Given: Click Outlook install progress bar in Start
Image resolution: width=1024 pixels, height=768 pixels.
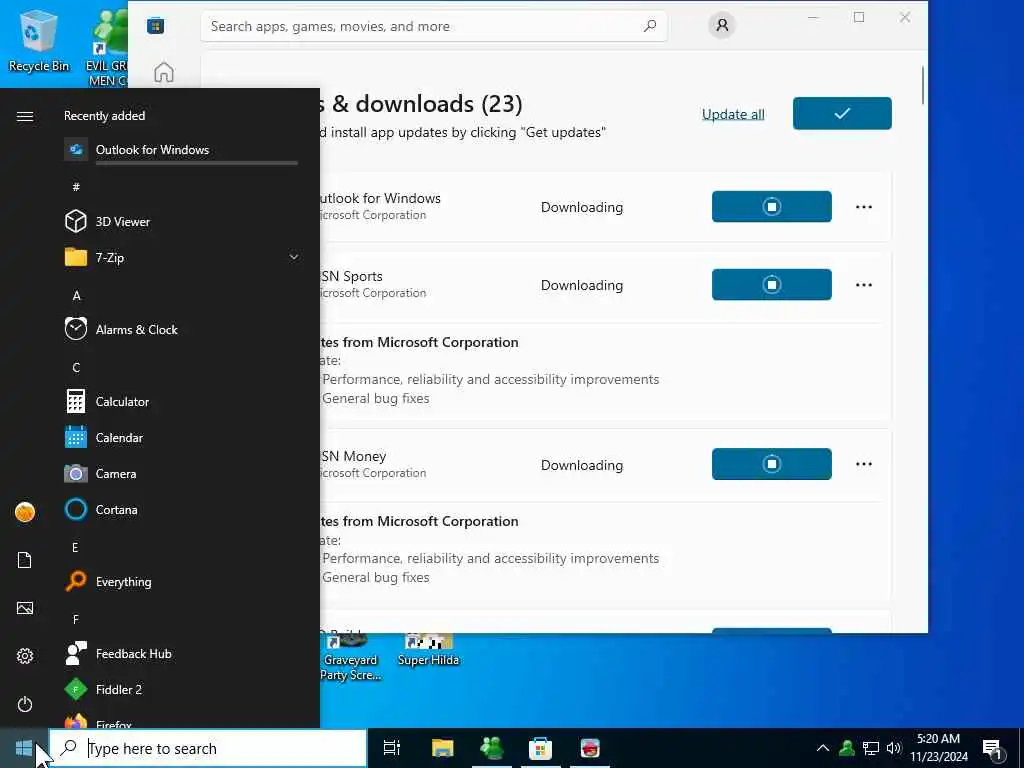Looking at the screenshot, I should click(197, 163).
